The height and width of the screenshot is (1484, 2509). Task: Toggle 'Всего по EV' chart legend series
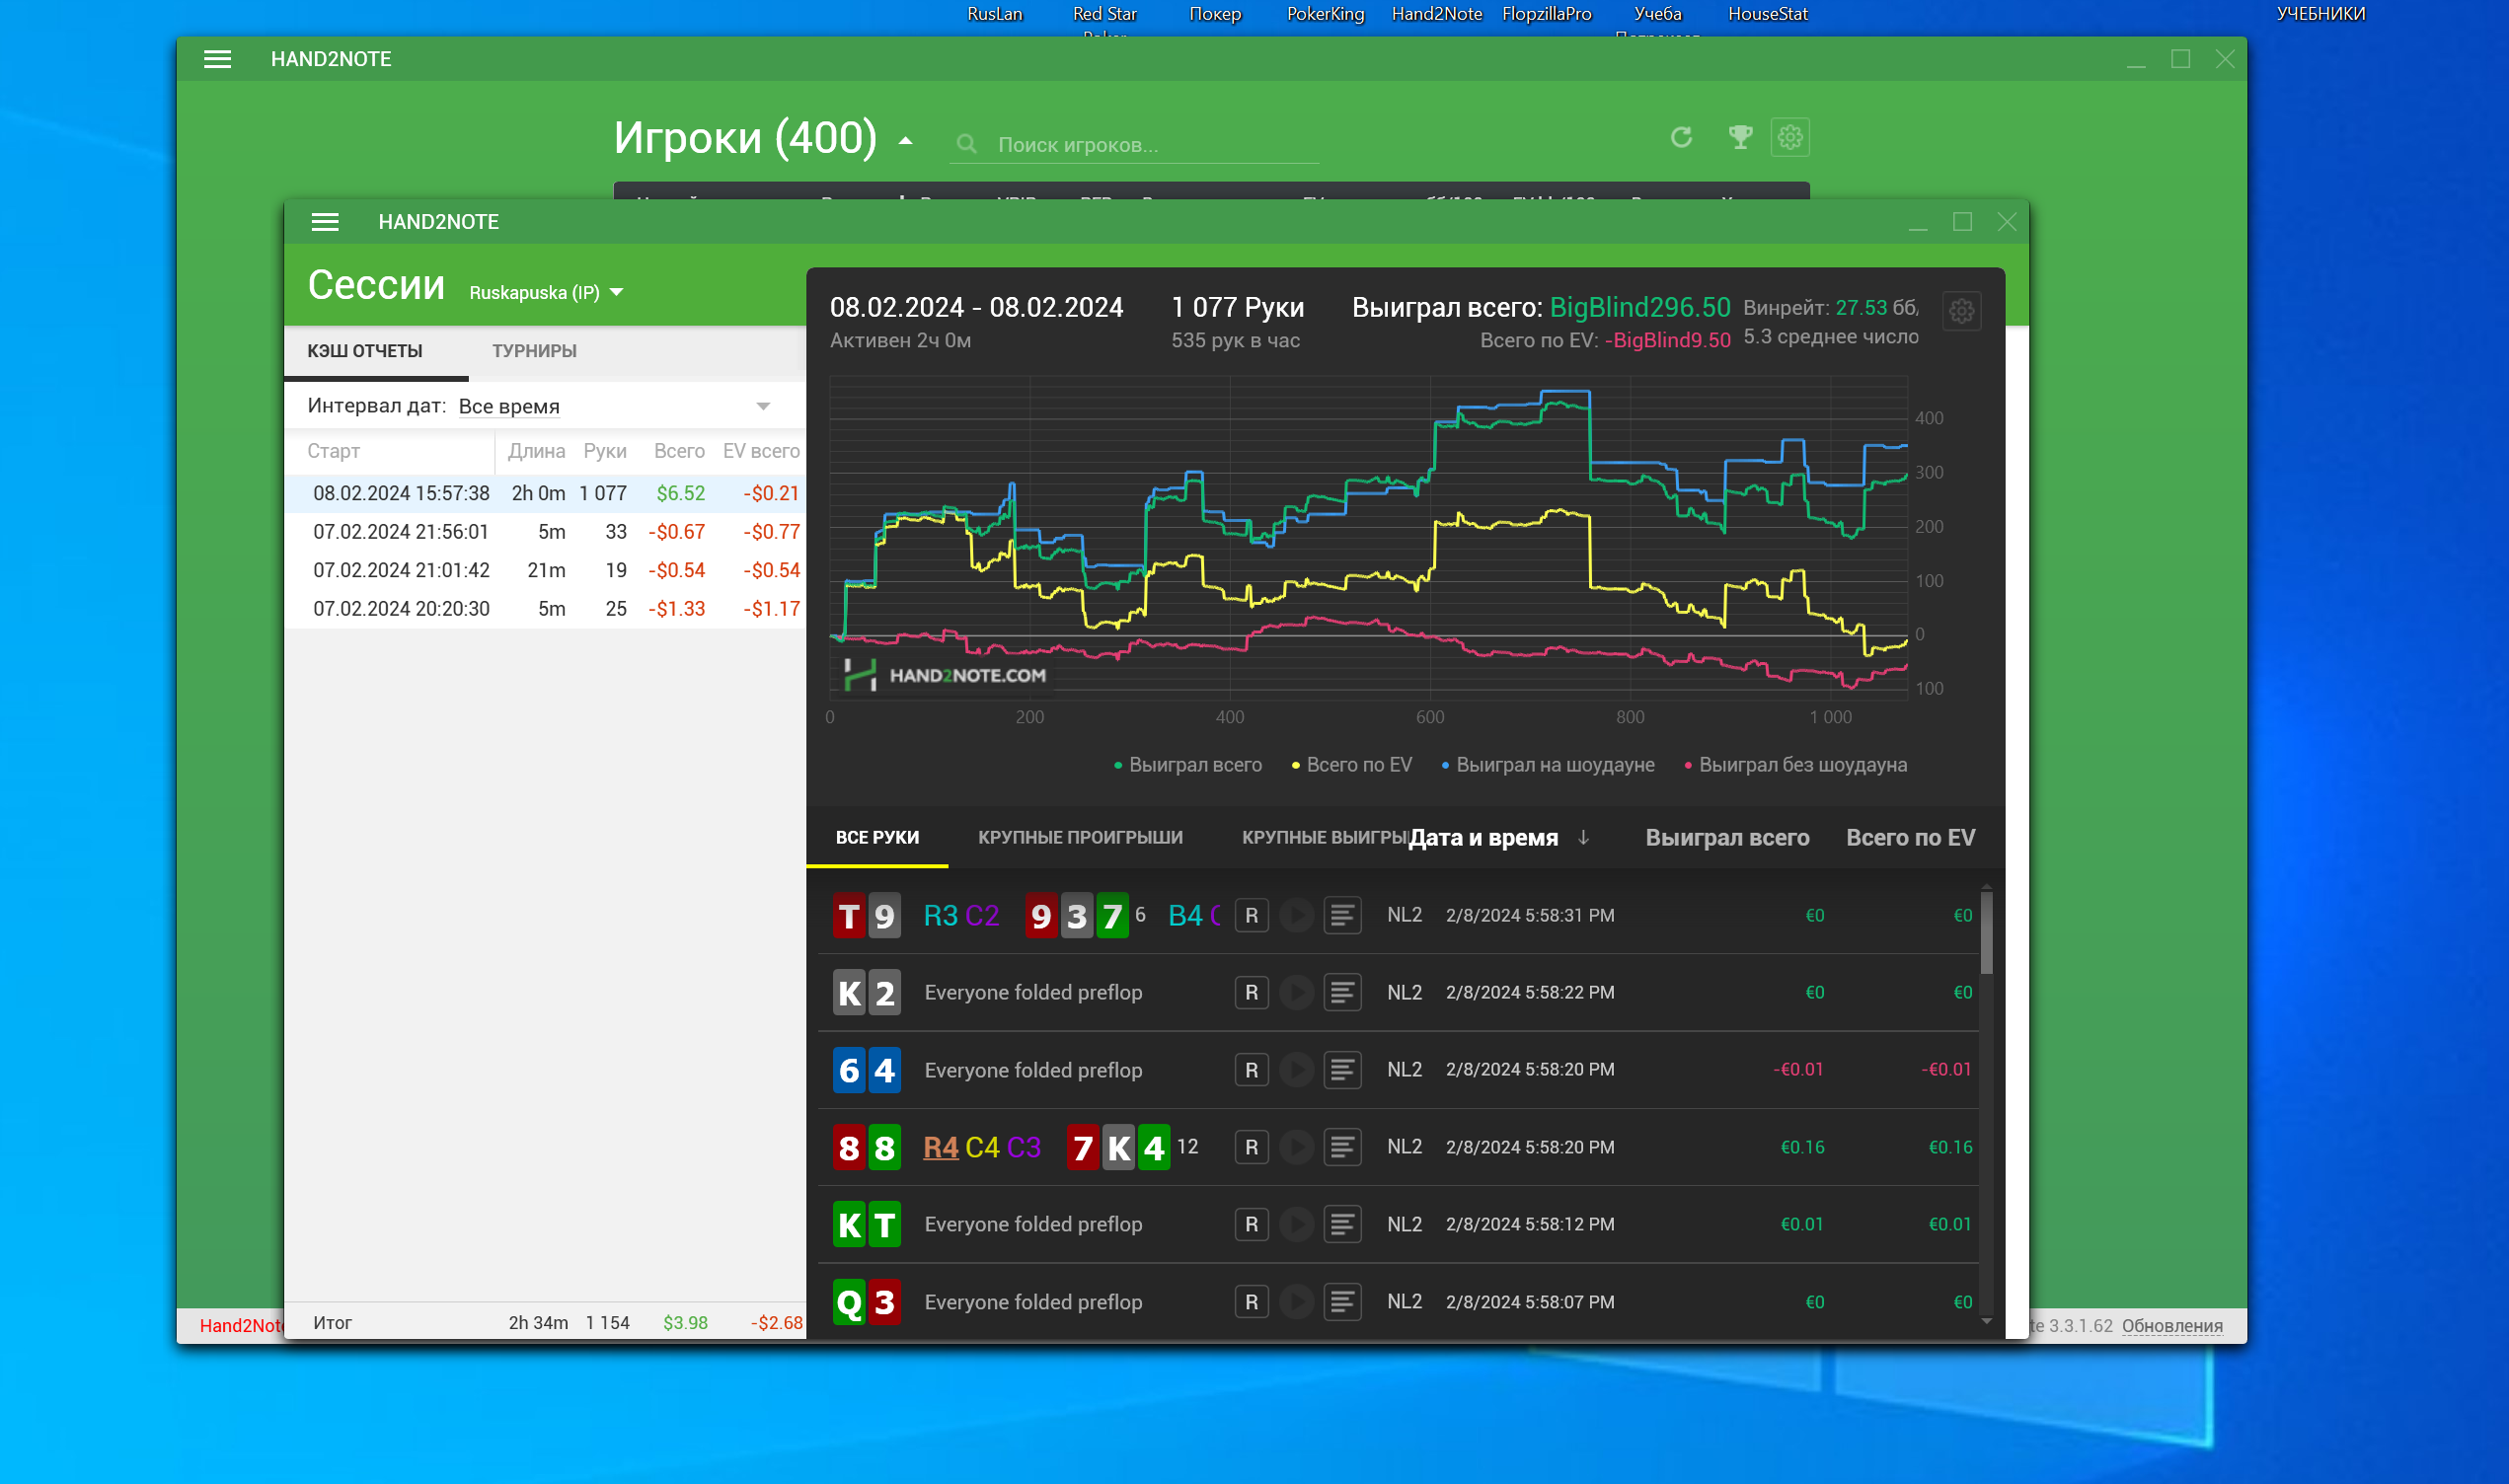pos(1351,765)
